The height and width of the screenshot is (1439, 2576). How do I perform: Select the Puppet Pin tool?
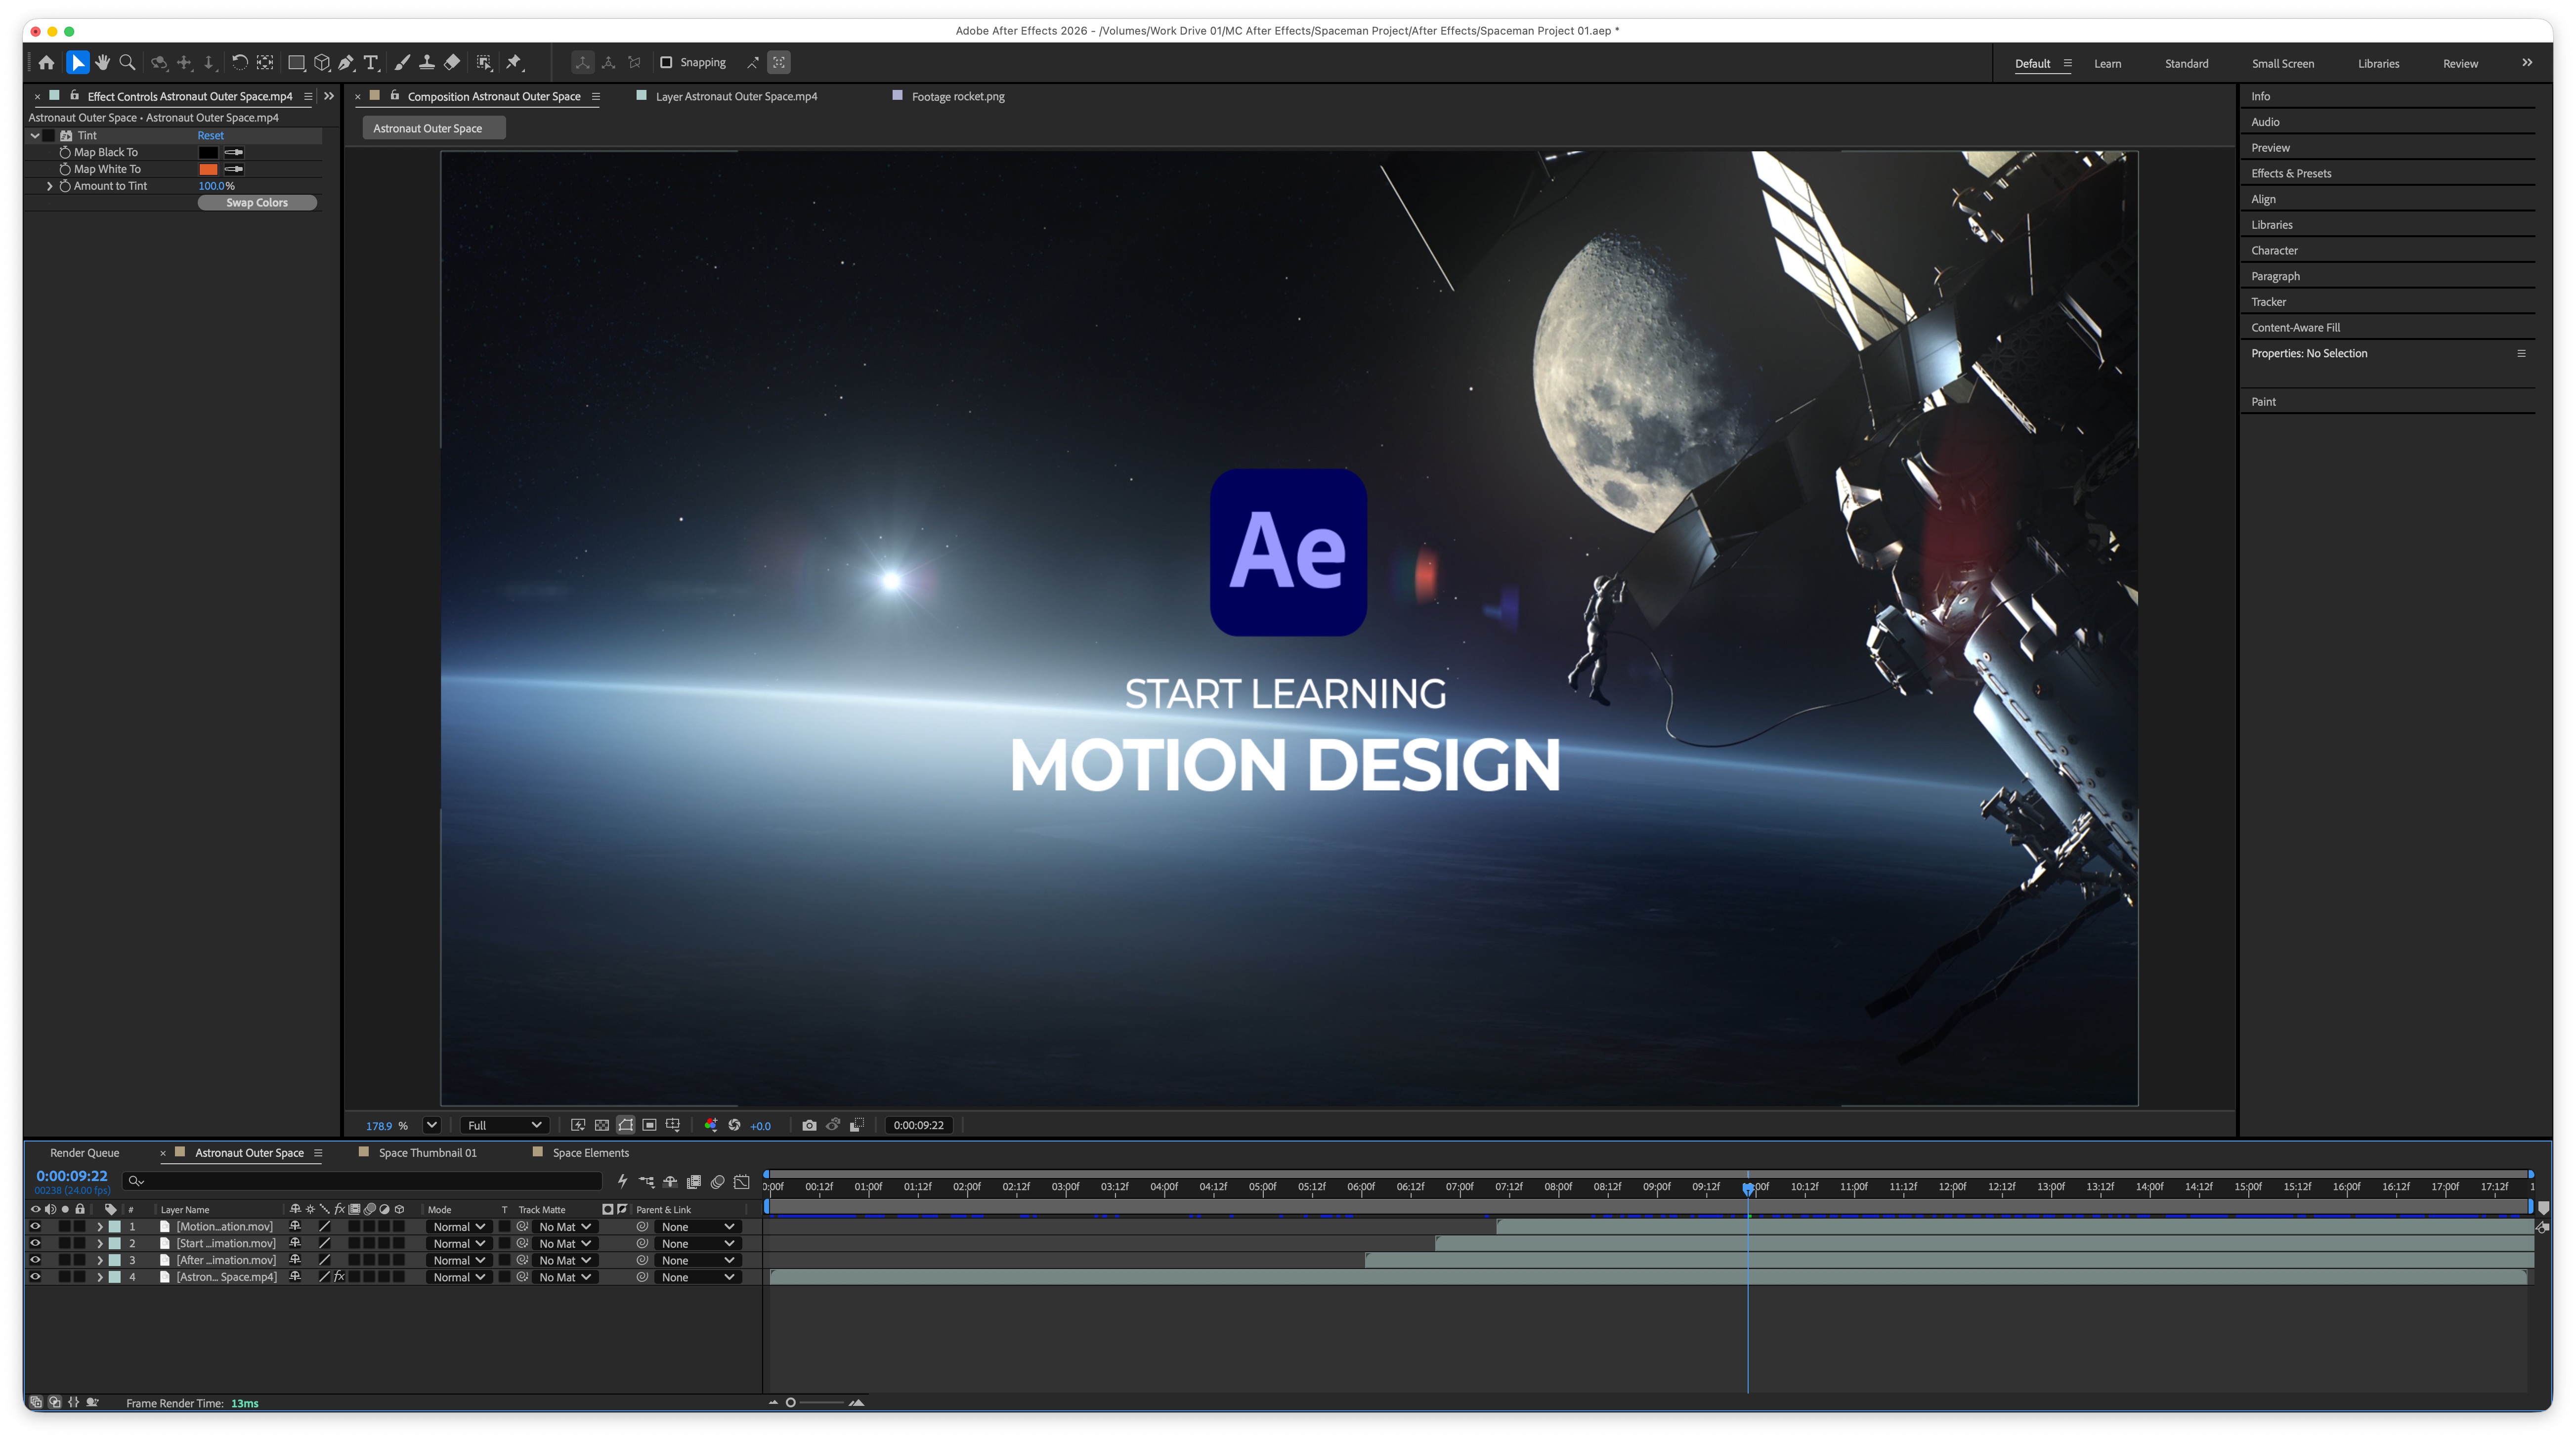click(514, 63)
